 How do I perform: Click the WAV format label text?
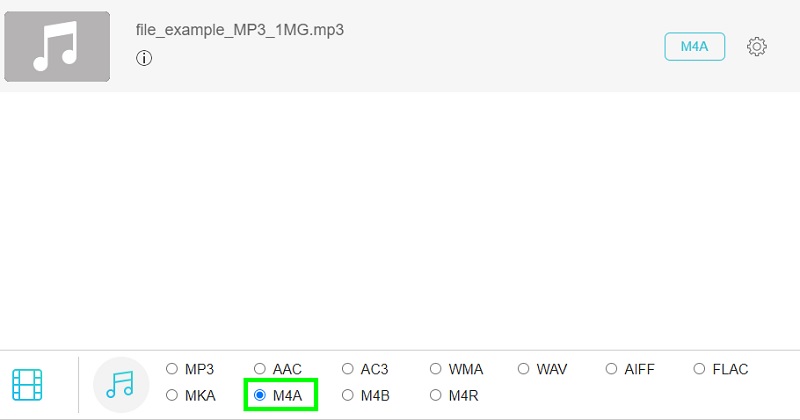[x=552, y=369]
